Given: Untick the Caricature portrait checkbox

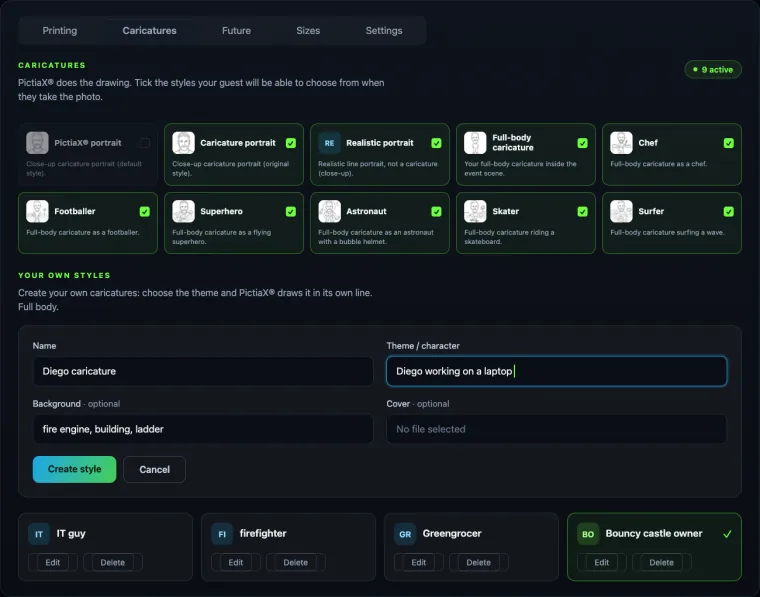Looking at the screenshot, I should tap(291, 143).
